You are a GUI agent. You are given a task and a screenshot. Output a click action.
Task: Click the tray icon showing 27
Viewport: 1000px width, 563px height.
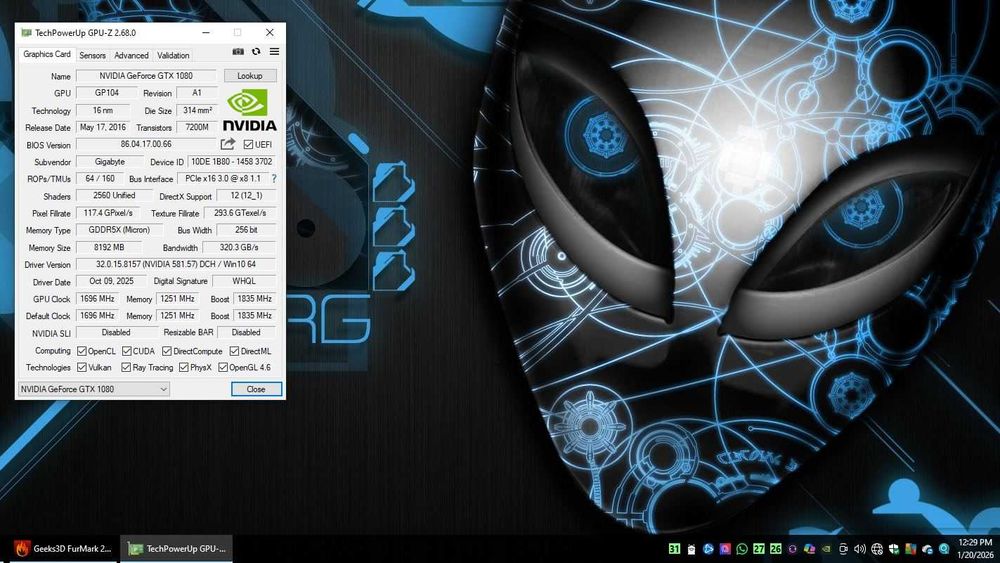758,548
